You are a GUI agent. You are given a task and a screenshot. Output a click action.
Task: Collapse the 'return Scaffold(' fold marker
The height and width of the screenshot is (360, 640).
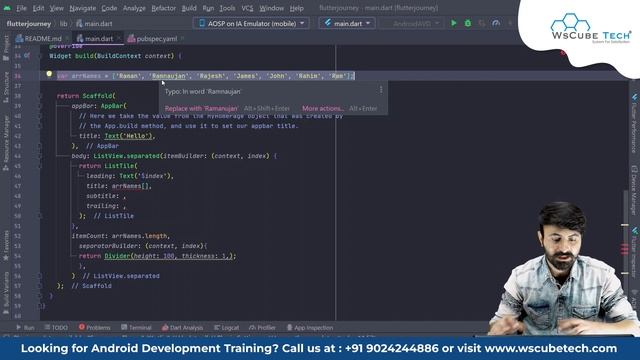click(x=40, y=96)
